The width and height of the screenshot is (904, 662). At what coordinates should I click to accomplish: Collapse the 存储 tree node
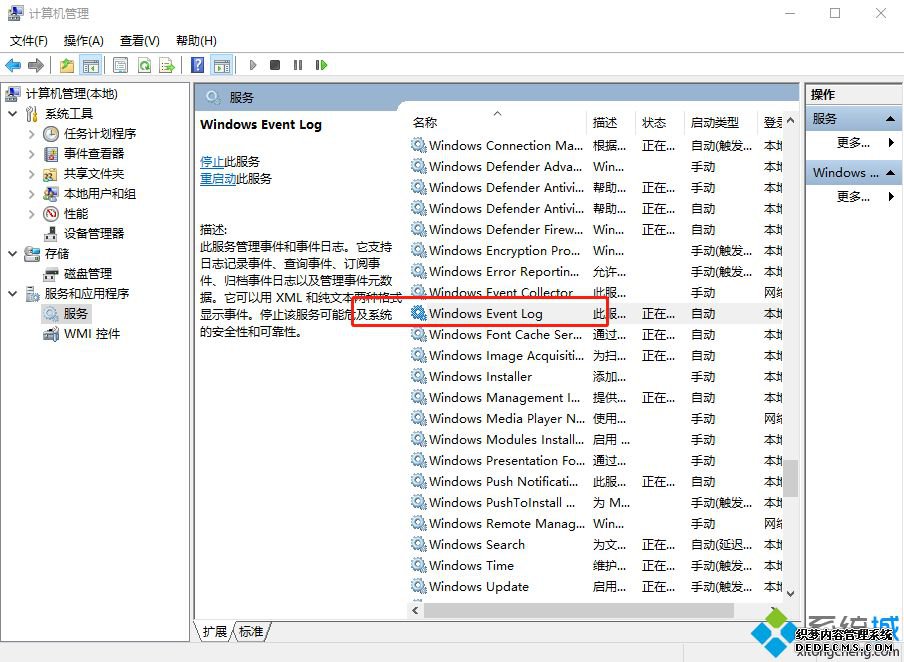click(x=12, y=254)
